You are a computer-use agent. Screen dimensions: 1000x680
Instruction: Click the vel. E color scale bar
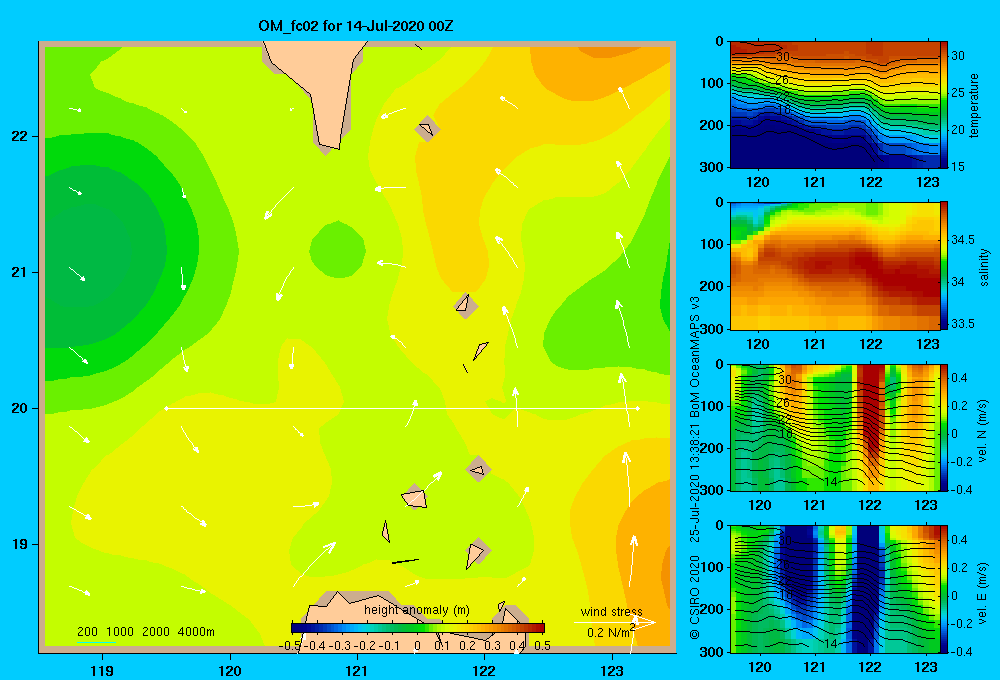point(944,589)
